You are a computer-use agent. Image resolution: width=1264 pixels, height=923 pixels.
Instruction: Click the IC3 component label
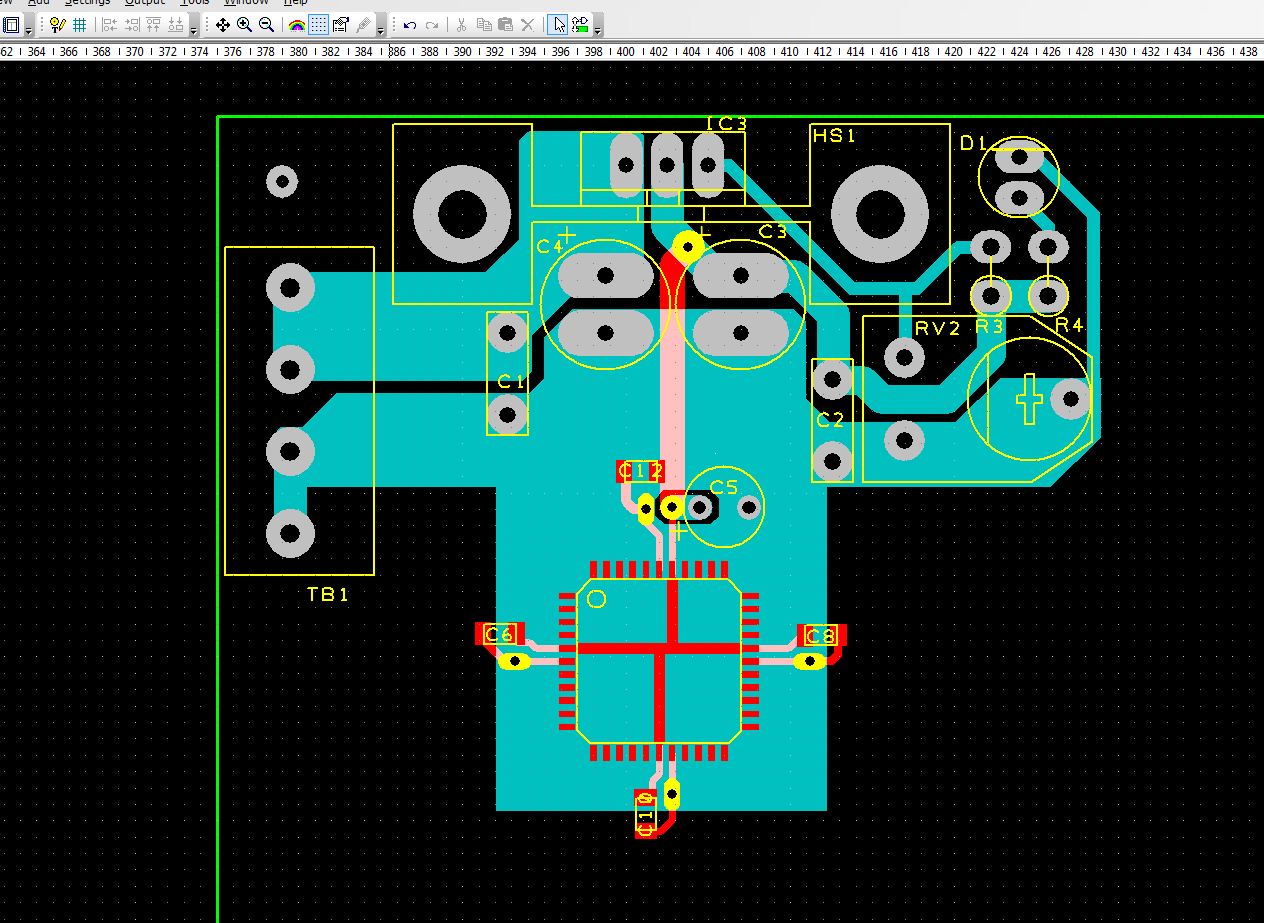click(x=726, y=124)
